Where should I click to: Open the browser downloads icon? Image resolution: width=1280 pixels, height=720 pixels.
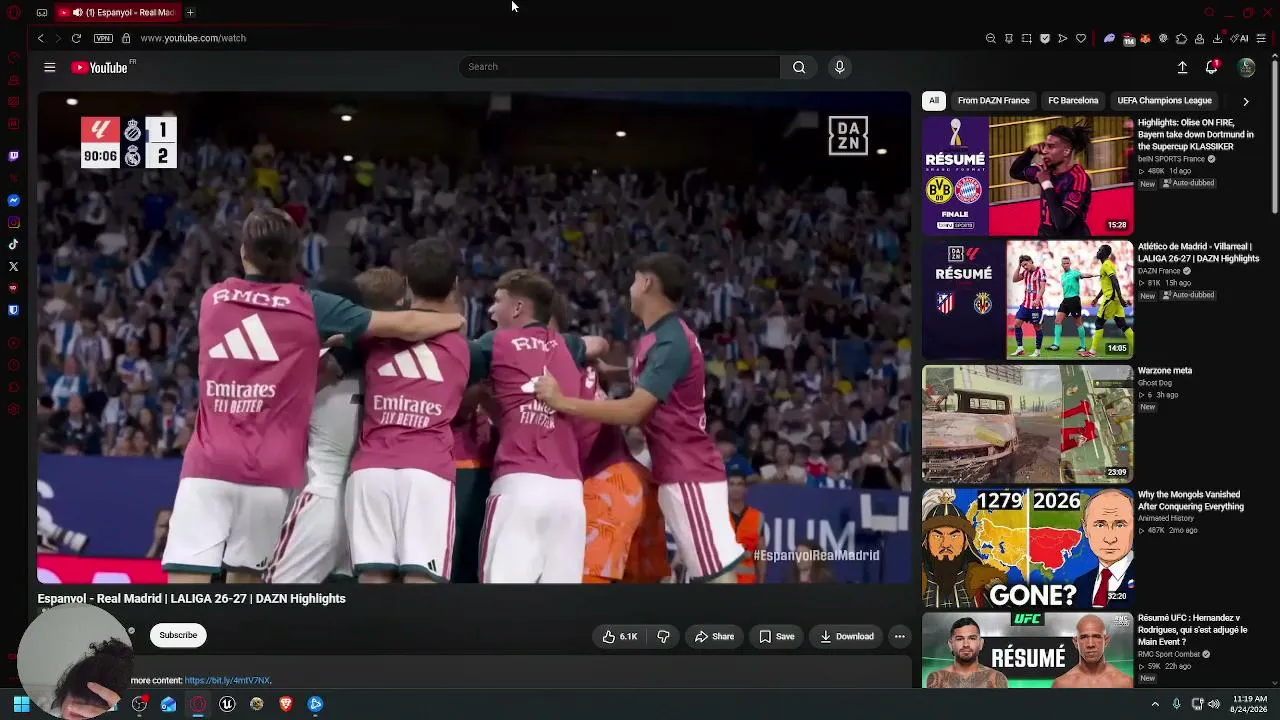click(x=1217, y=38)
